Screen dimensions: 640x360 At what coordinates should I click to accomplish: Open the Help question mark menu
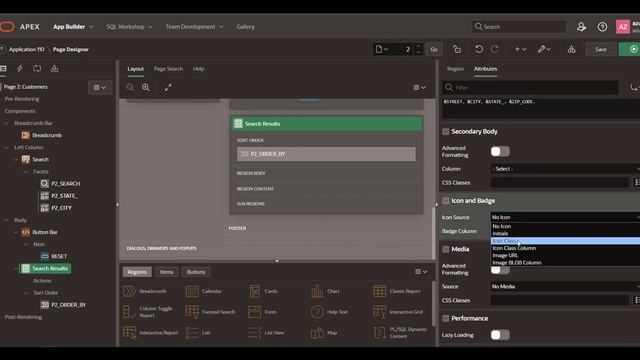tap(602, 27)
